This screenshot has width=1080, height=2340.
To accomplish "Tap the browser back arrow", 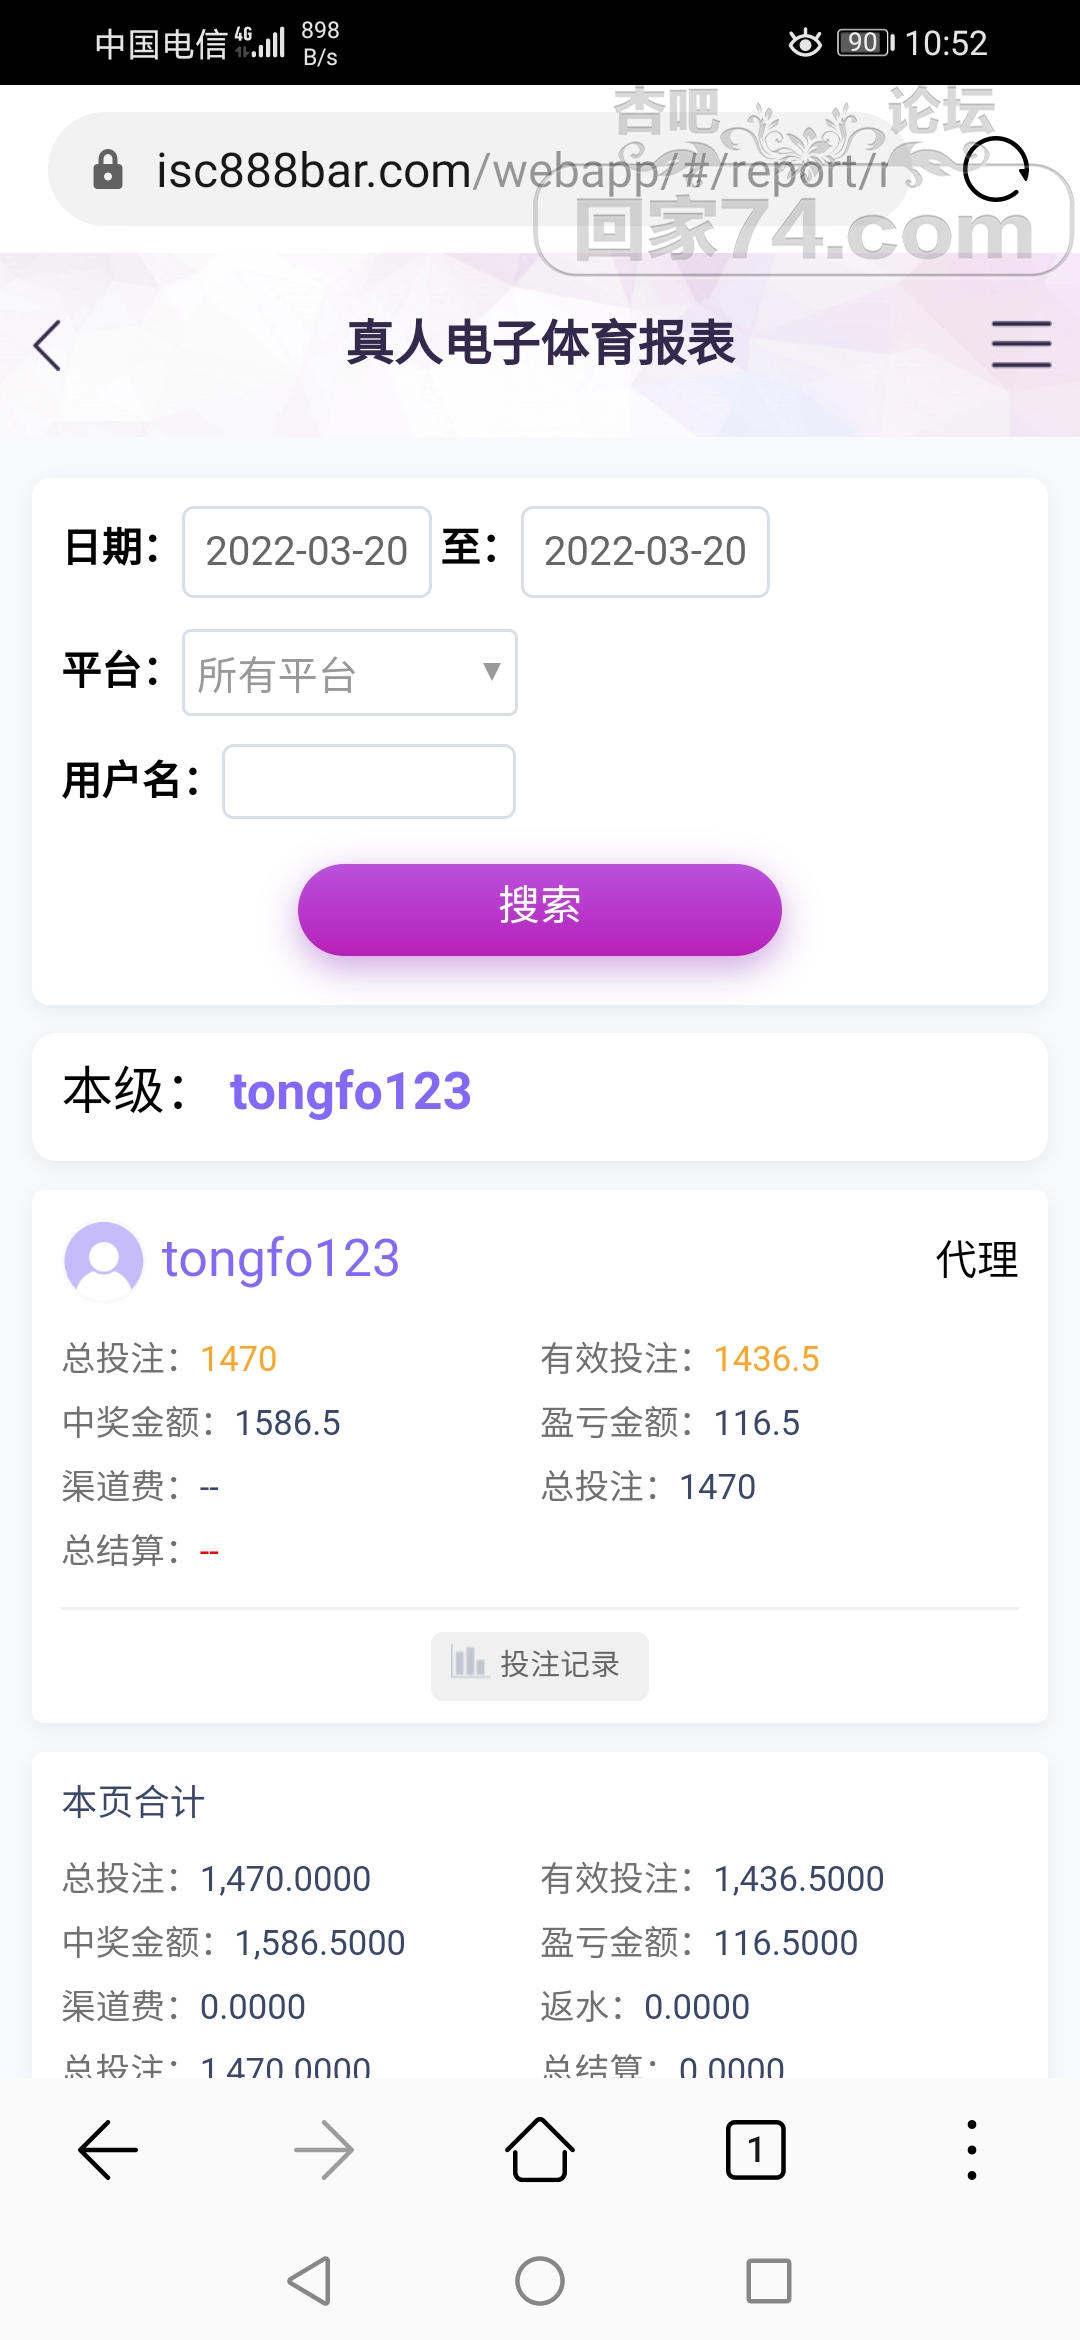I will (108, 2149).
